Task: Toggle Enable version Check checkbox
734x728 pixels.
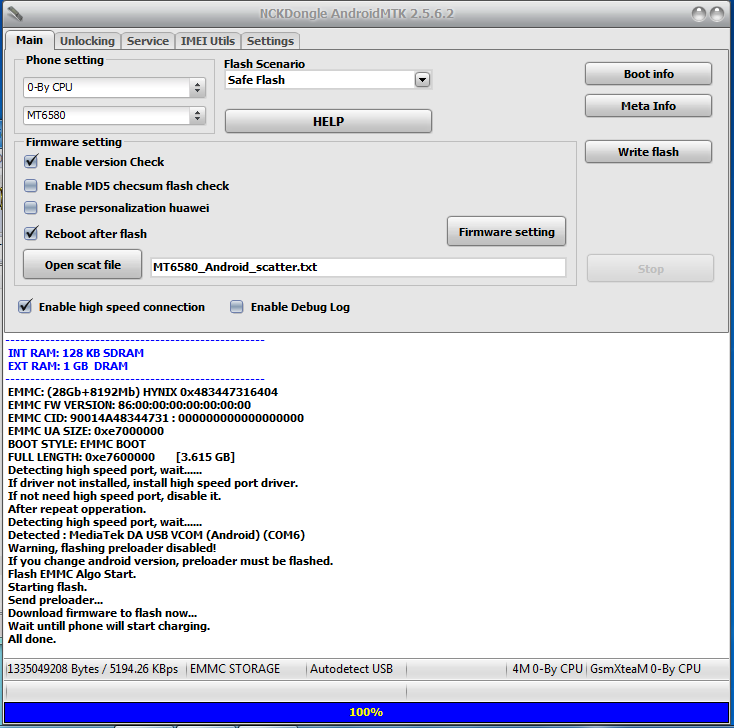Action: pyautogui.click(x=31, y=162)
